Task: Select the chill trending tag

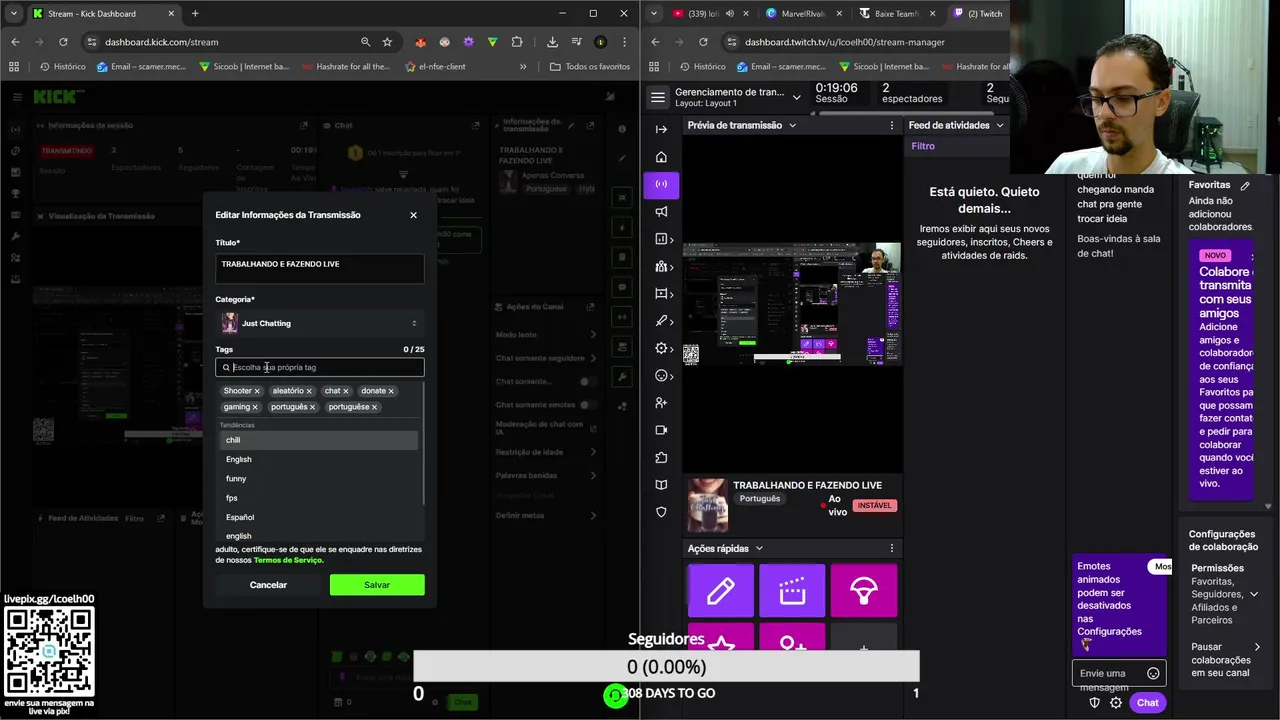Action: click(318, 440)
